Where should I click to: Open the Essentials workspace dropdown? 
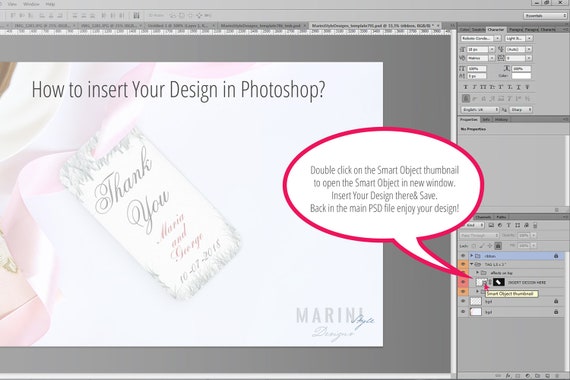545,16
